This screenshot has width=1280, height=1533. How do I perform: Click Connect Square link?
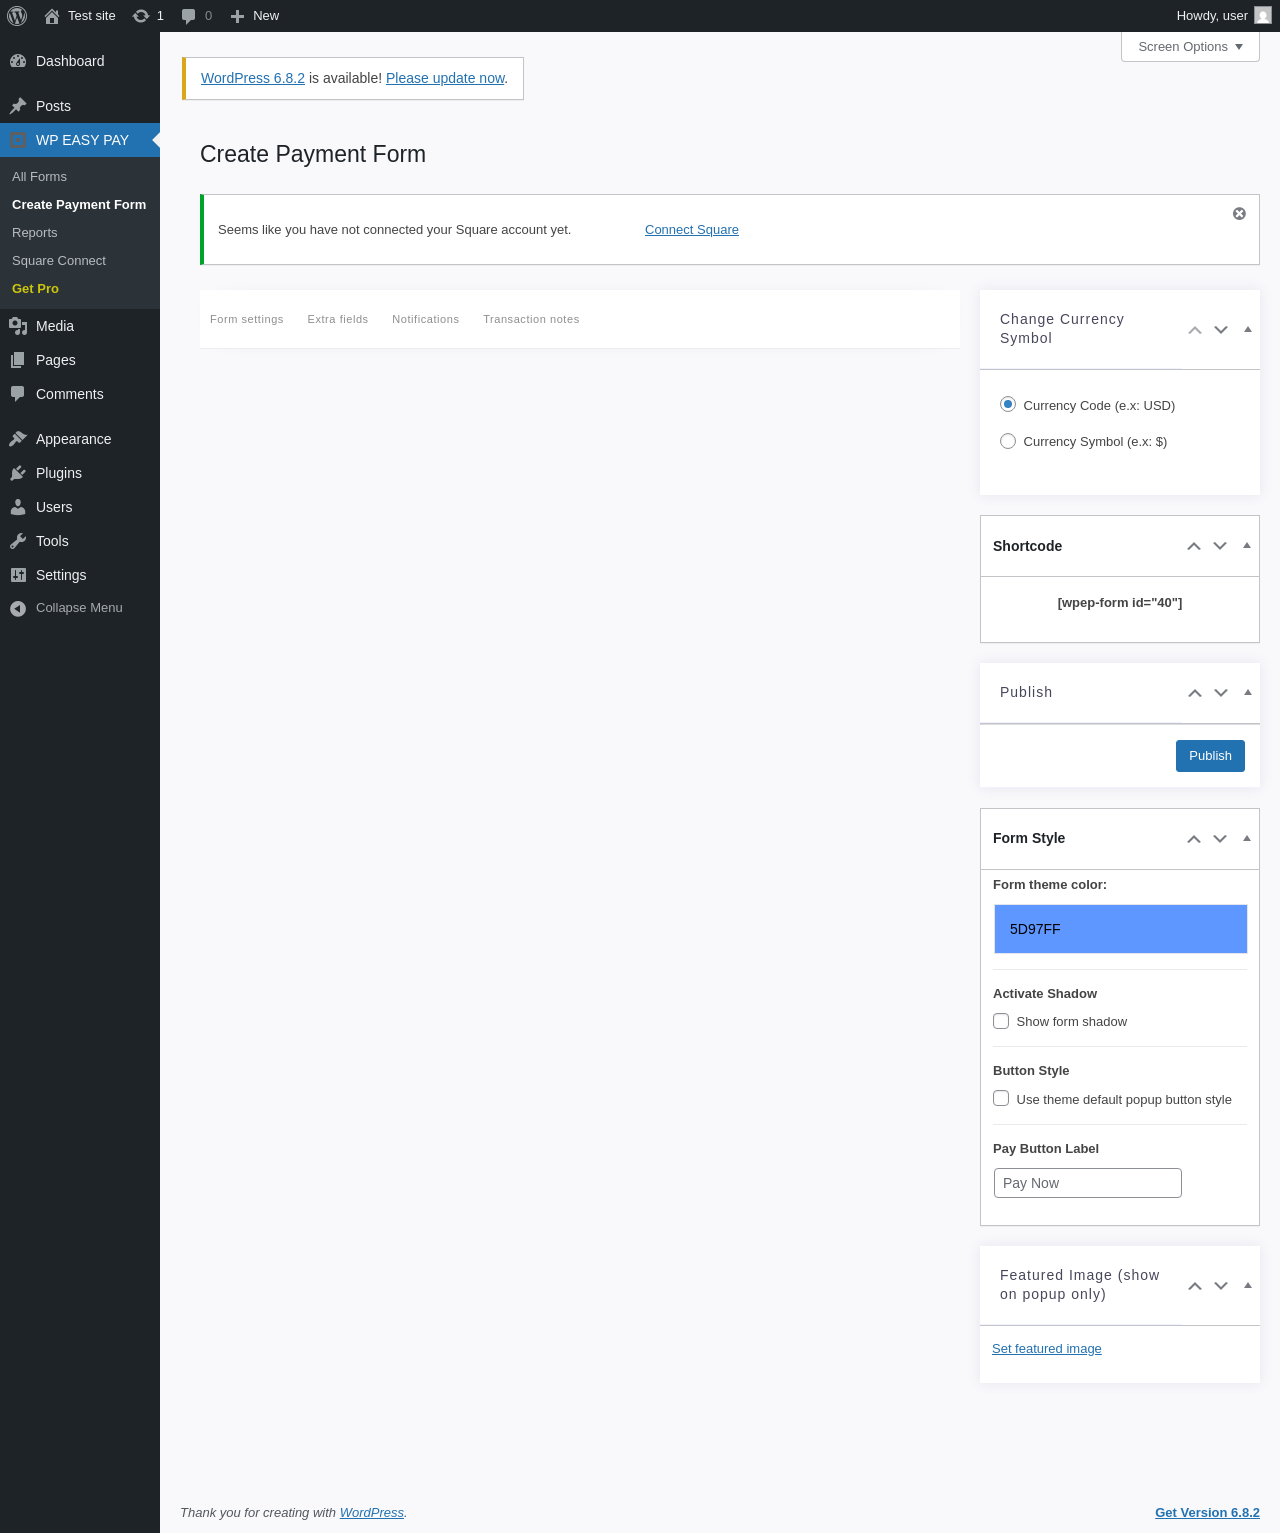692,230
